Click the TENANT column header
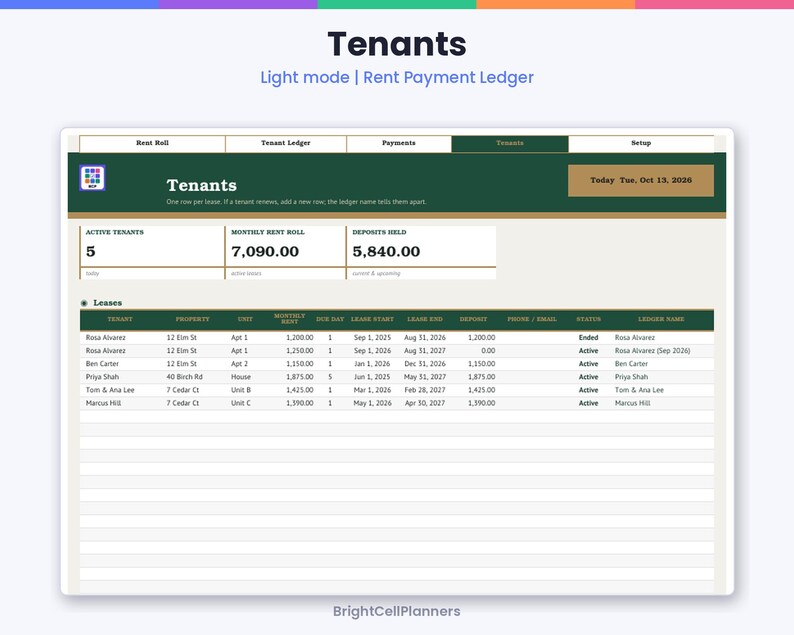794x635 pixels. pos(120,319)
